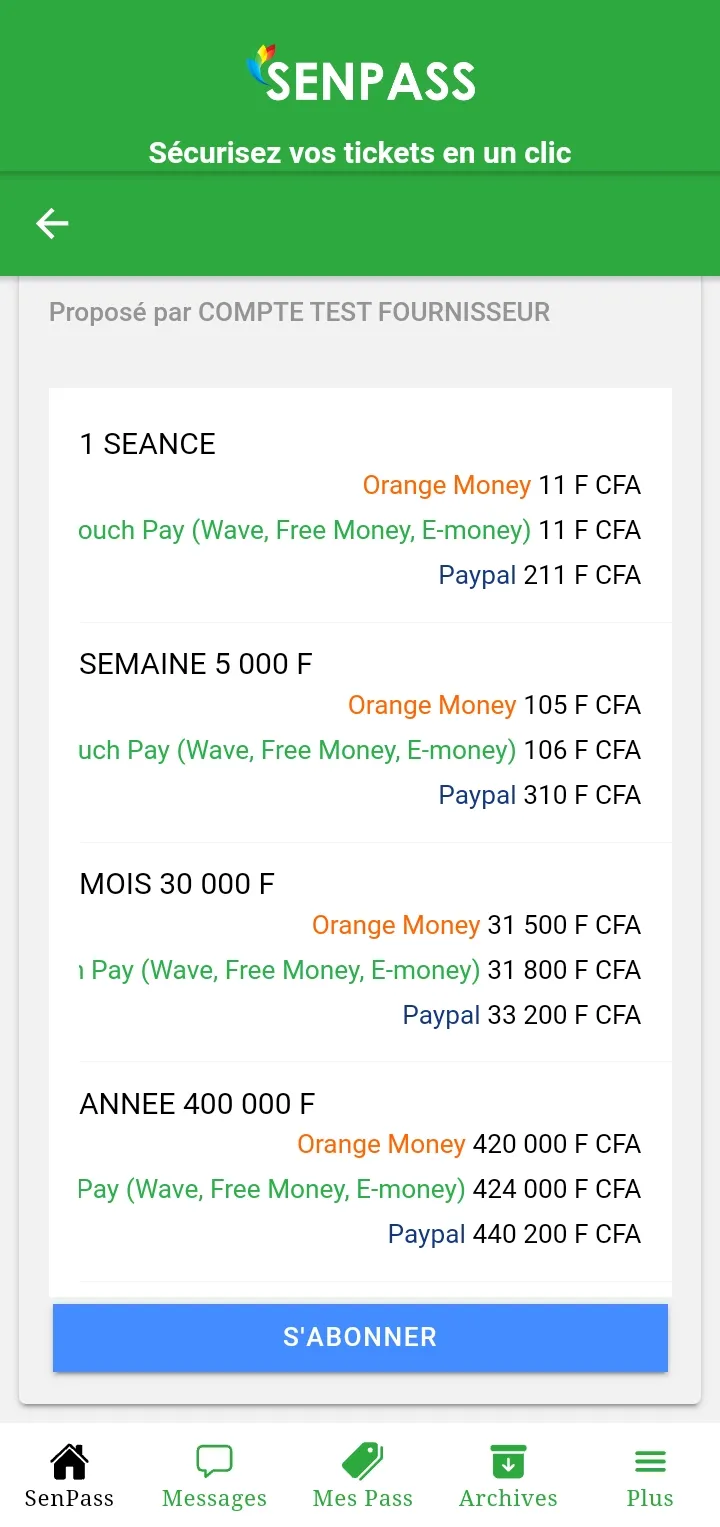Click the S'ABONNER button
The height and width of the screenshot is (1527, 720).
360,1337
